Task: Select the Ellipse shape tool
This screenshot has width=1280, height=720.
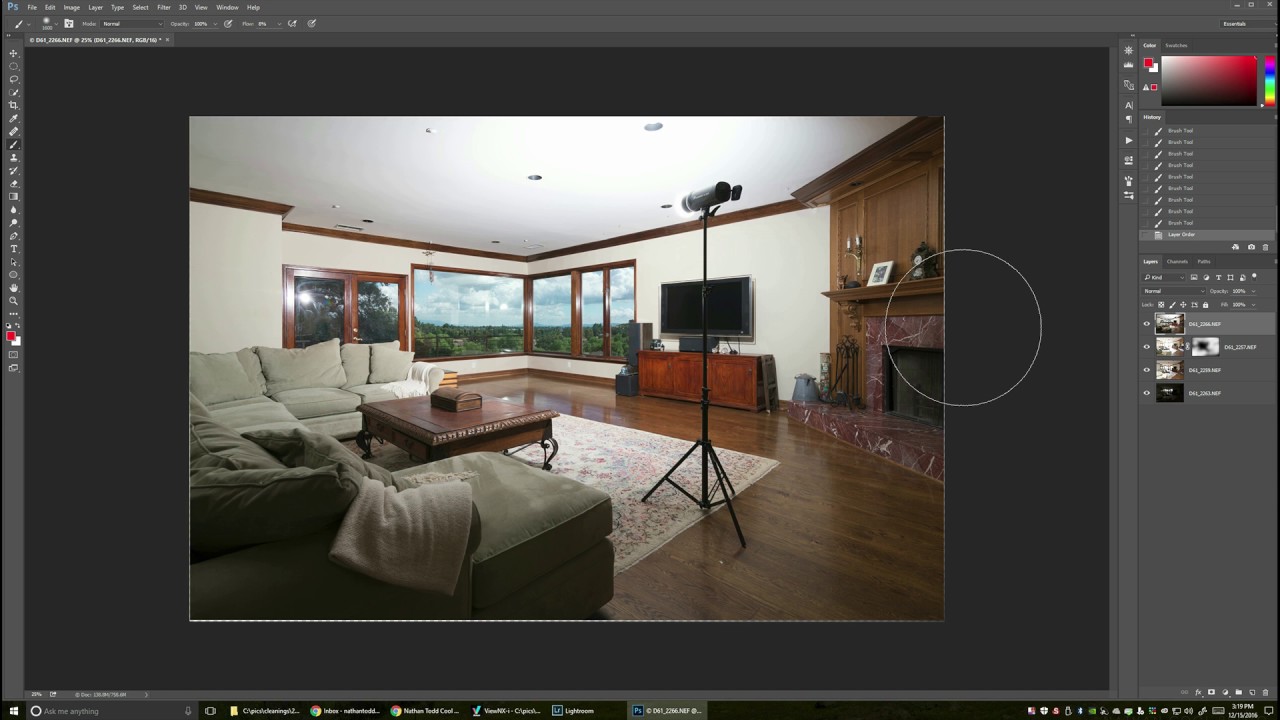Action: (13, 274)
